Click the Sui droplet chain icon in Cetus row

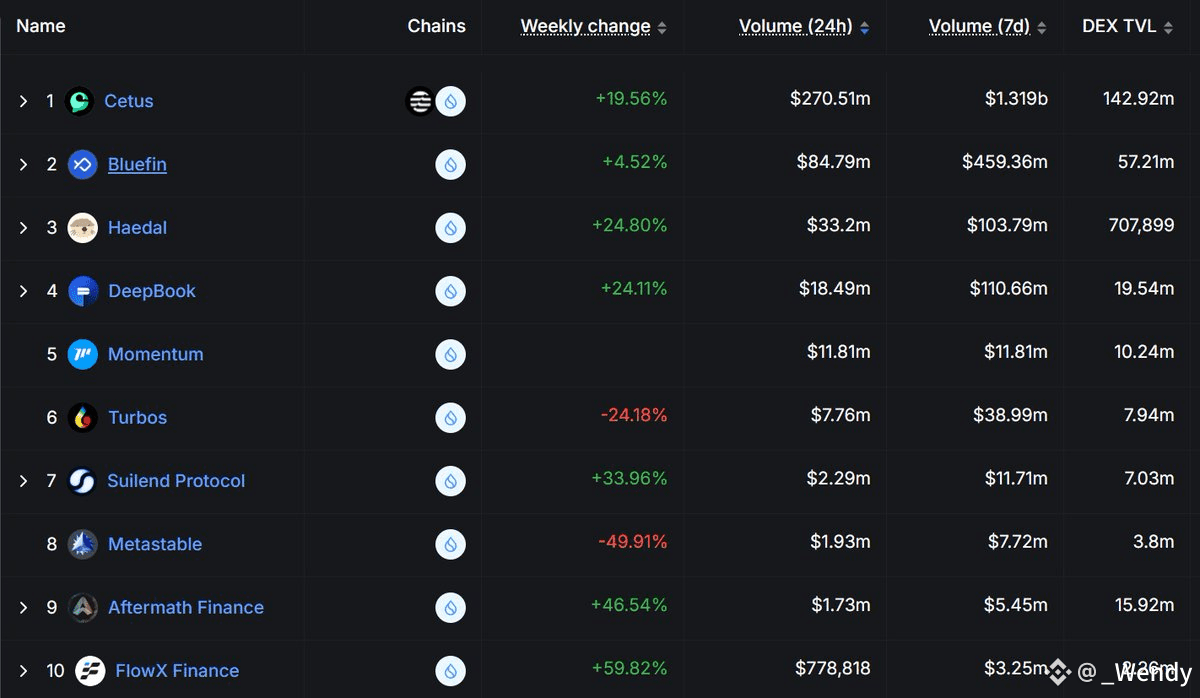450,101
